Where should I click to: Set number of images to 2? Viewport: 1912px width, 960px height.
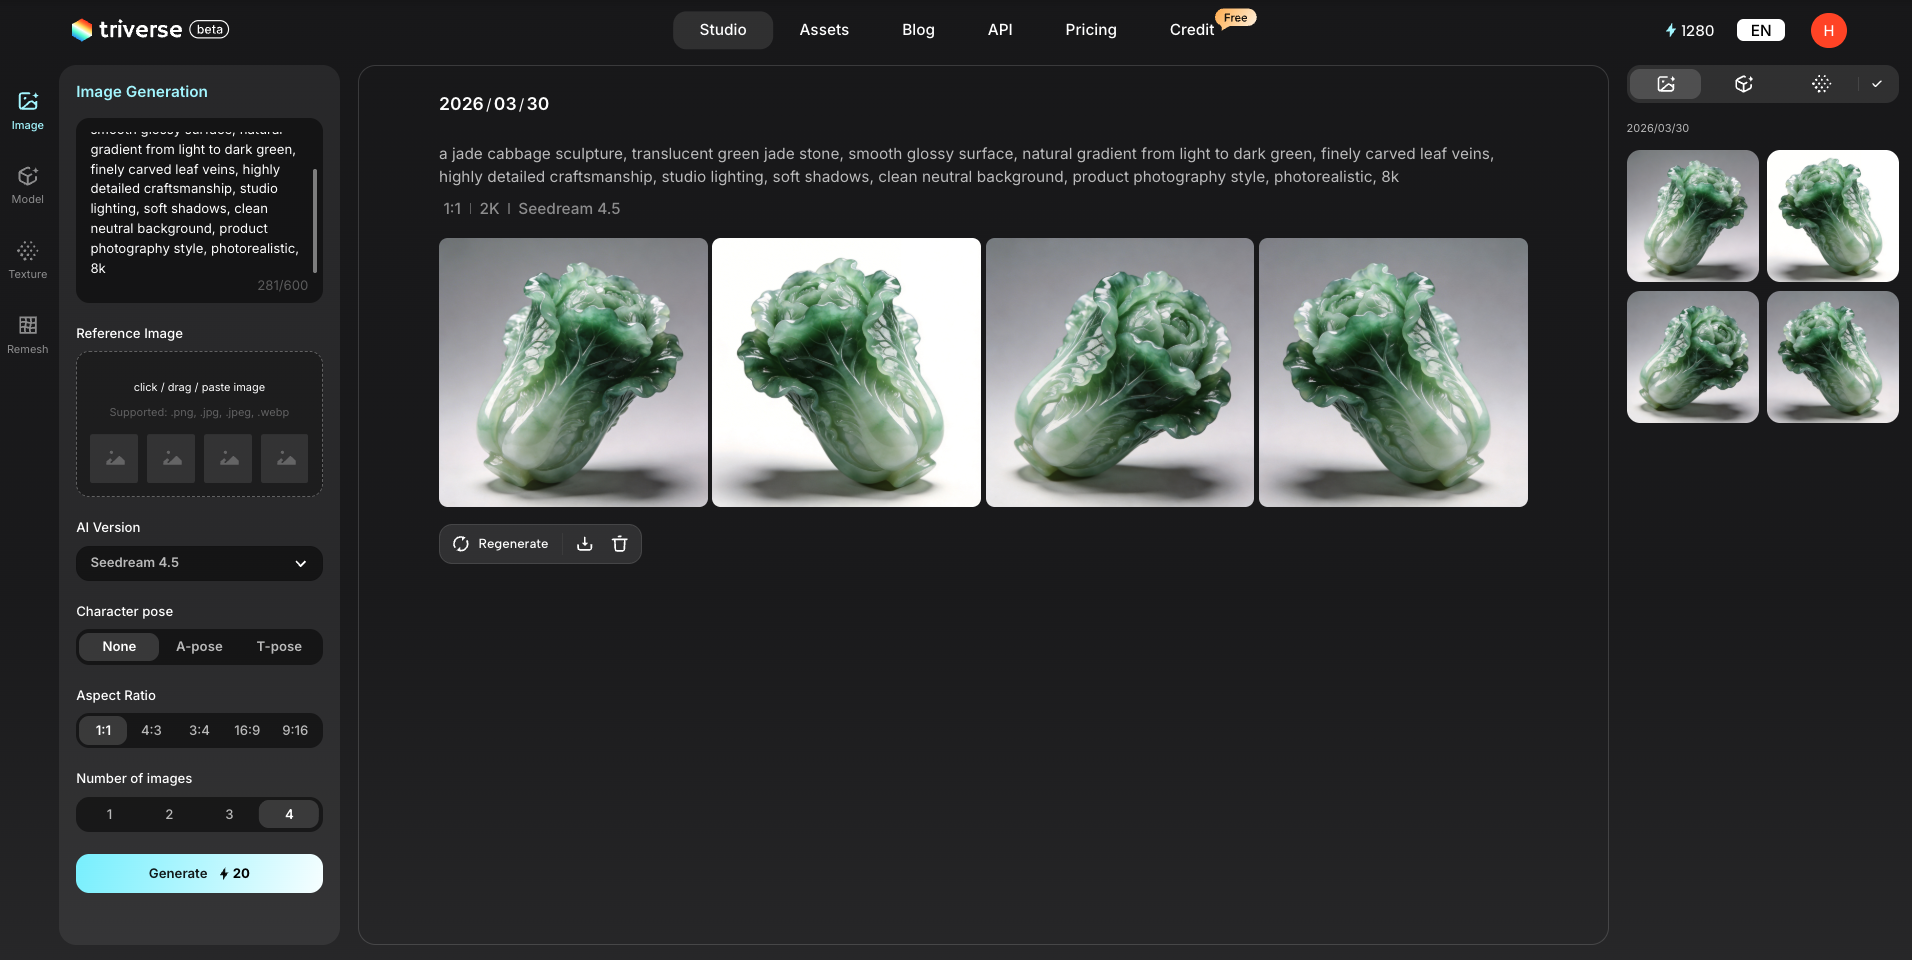[169, 815]
